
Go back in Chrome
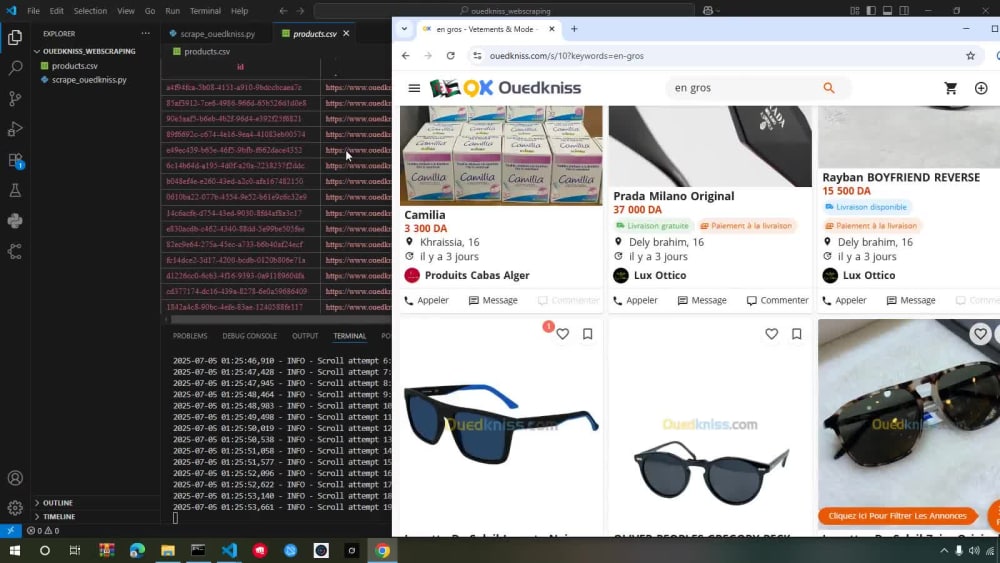pyautogui.click(x=406, y=55)
